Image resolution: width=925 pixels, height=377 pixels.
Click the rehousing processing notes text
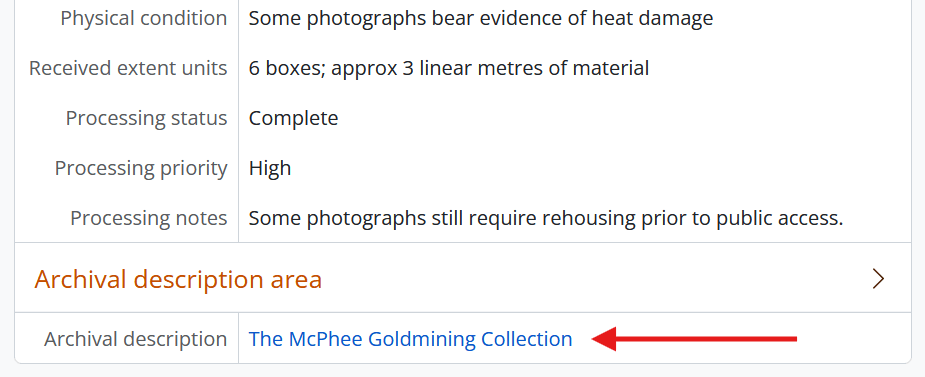tap(546, 219)
